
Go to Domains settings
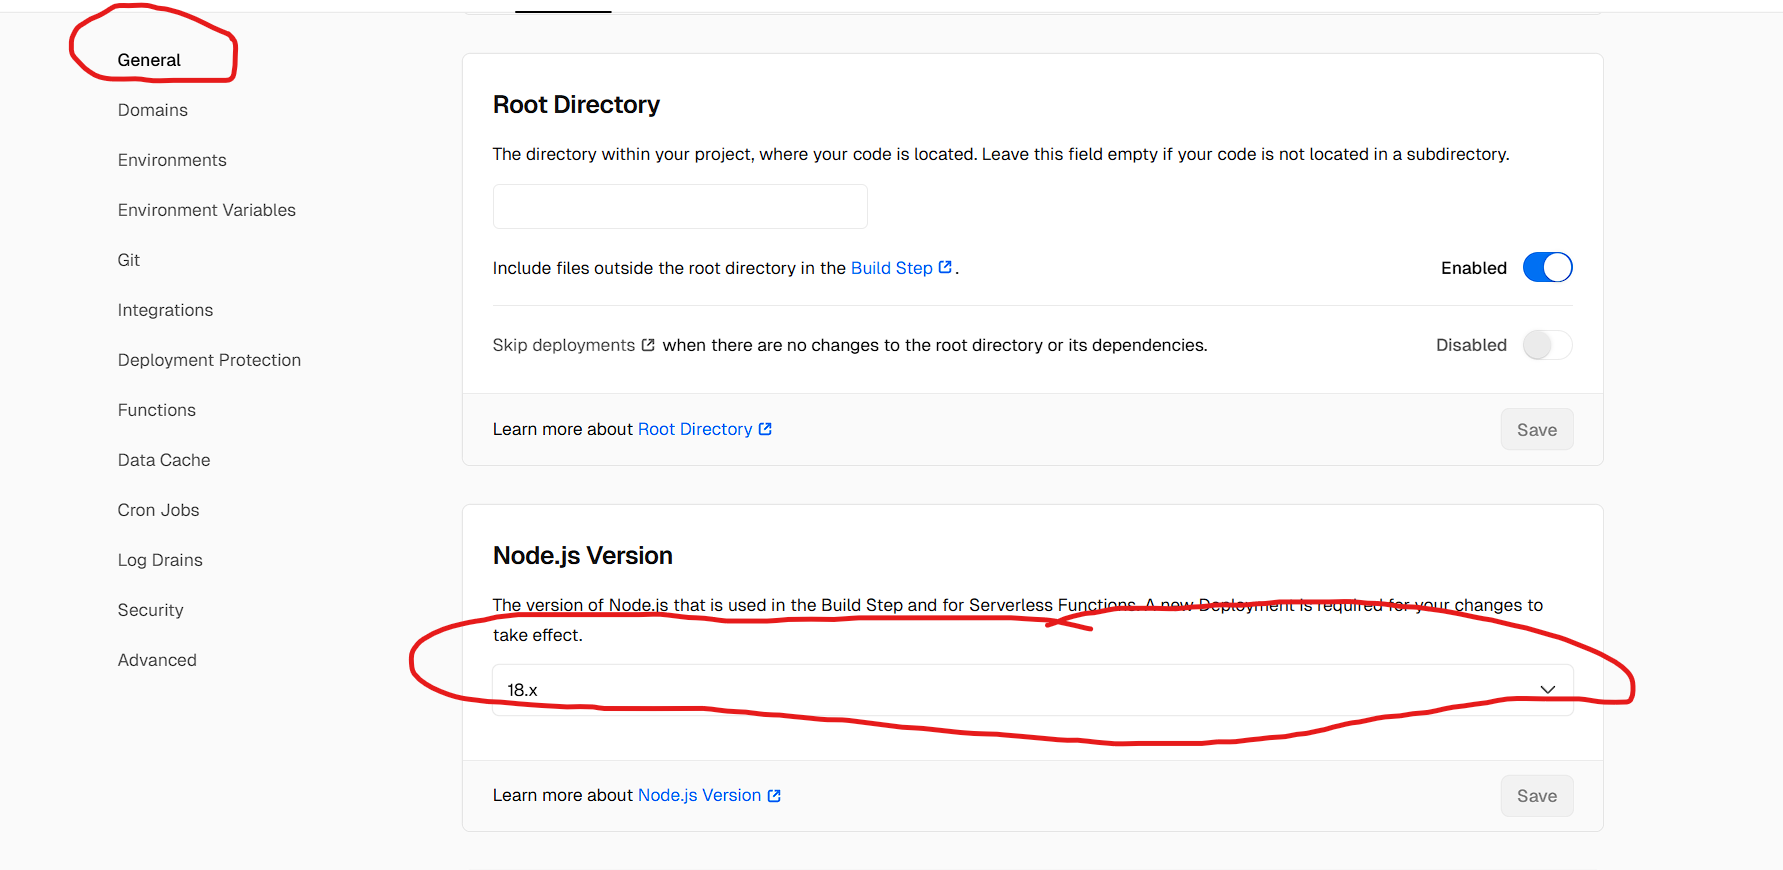pyautogui.click(x=153, y=110)
